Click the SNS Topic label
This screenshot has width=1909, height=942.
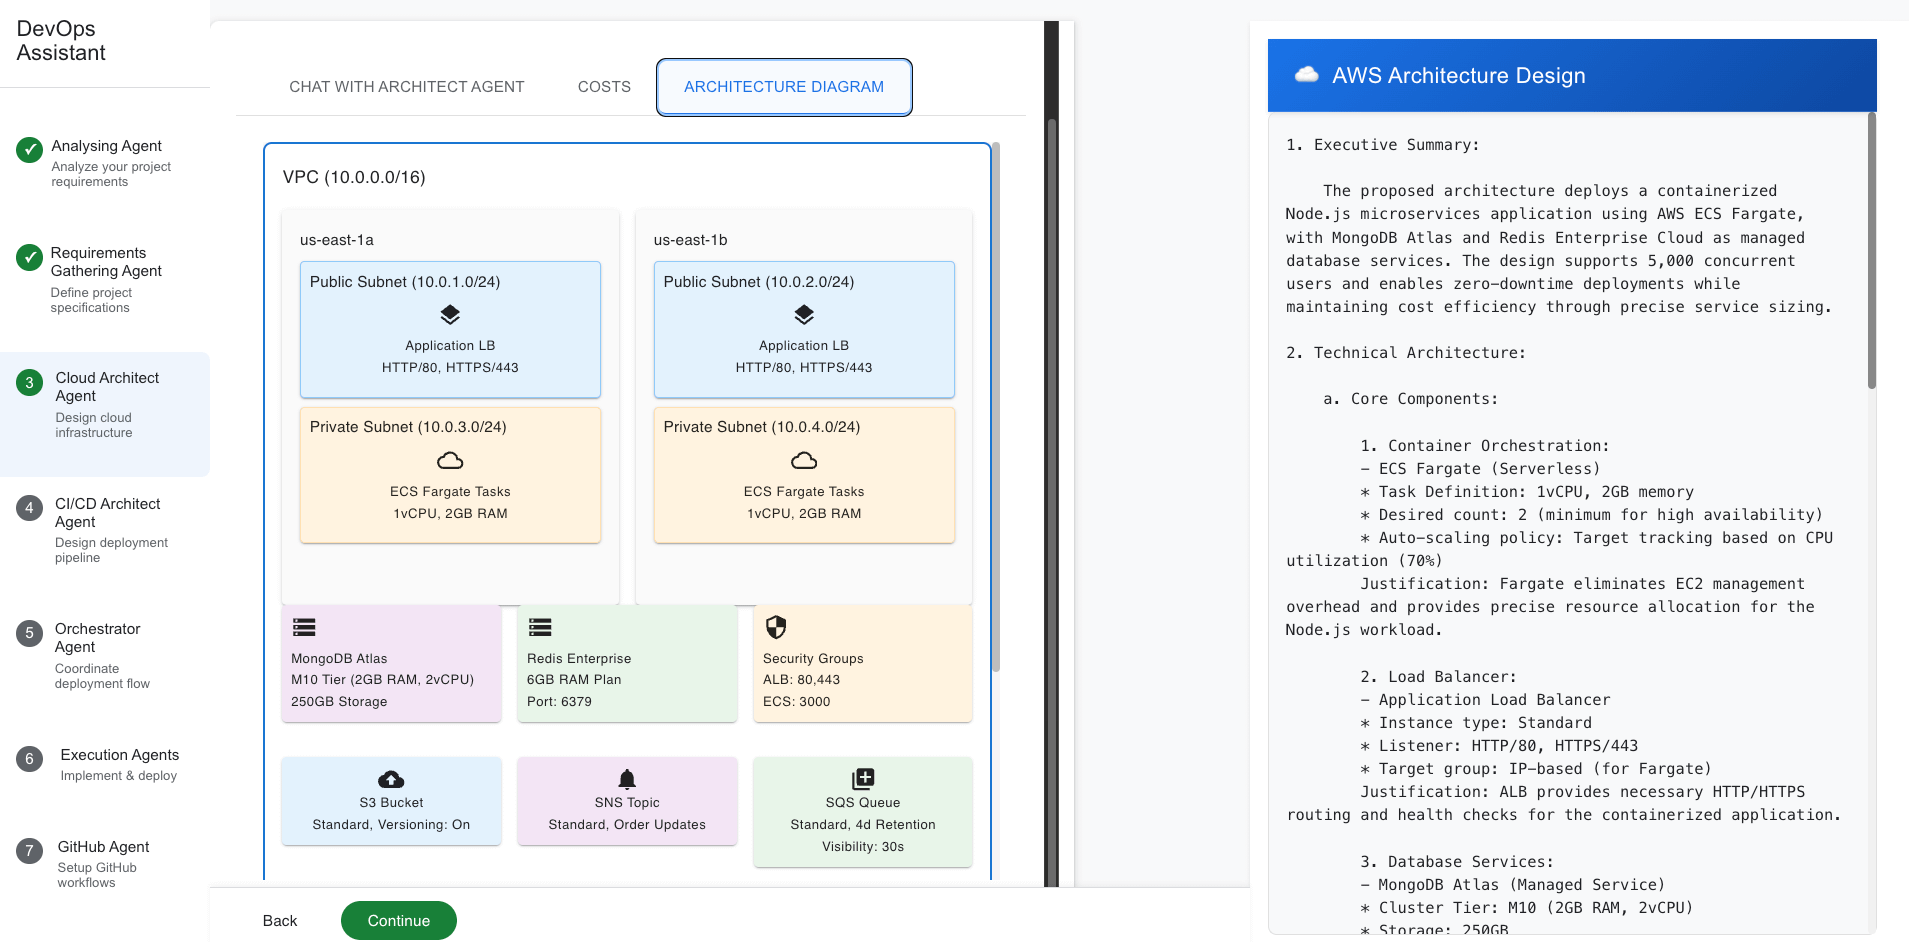point(627,803)
